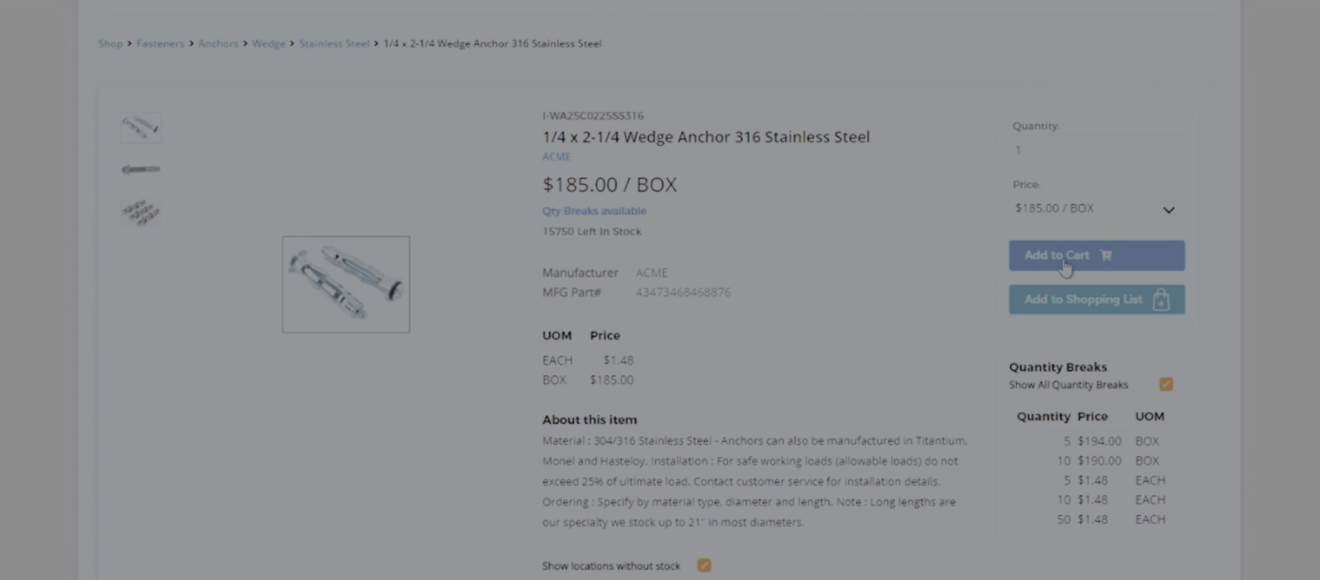The width and height of the screenshot is (1320, 580).
Task: Navigate to the Anchors breadcrumb category
Action: pos(218,44)
